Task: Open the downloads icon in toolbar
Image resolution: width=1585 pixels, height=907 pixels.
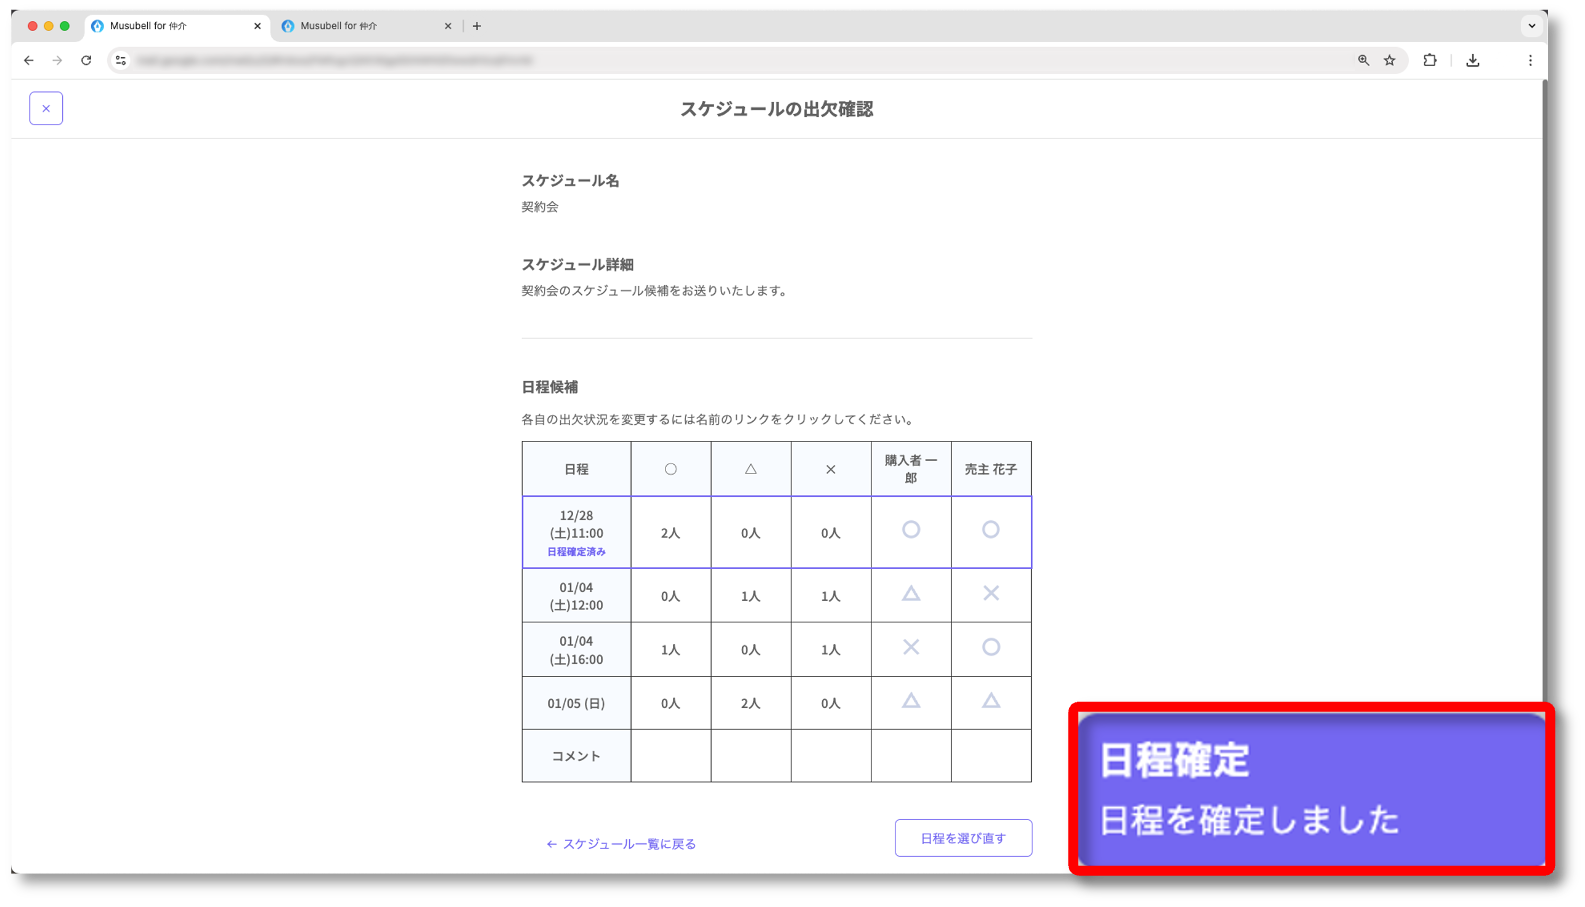Action: (1472, 60)
